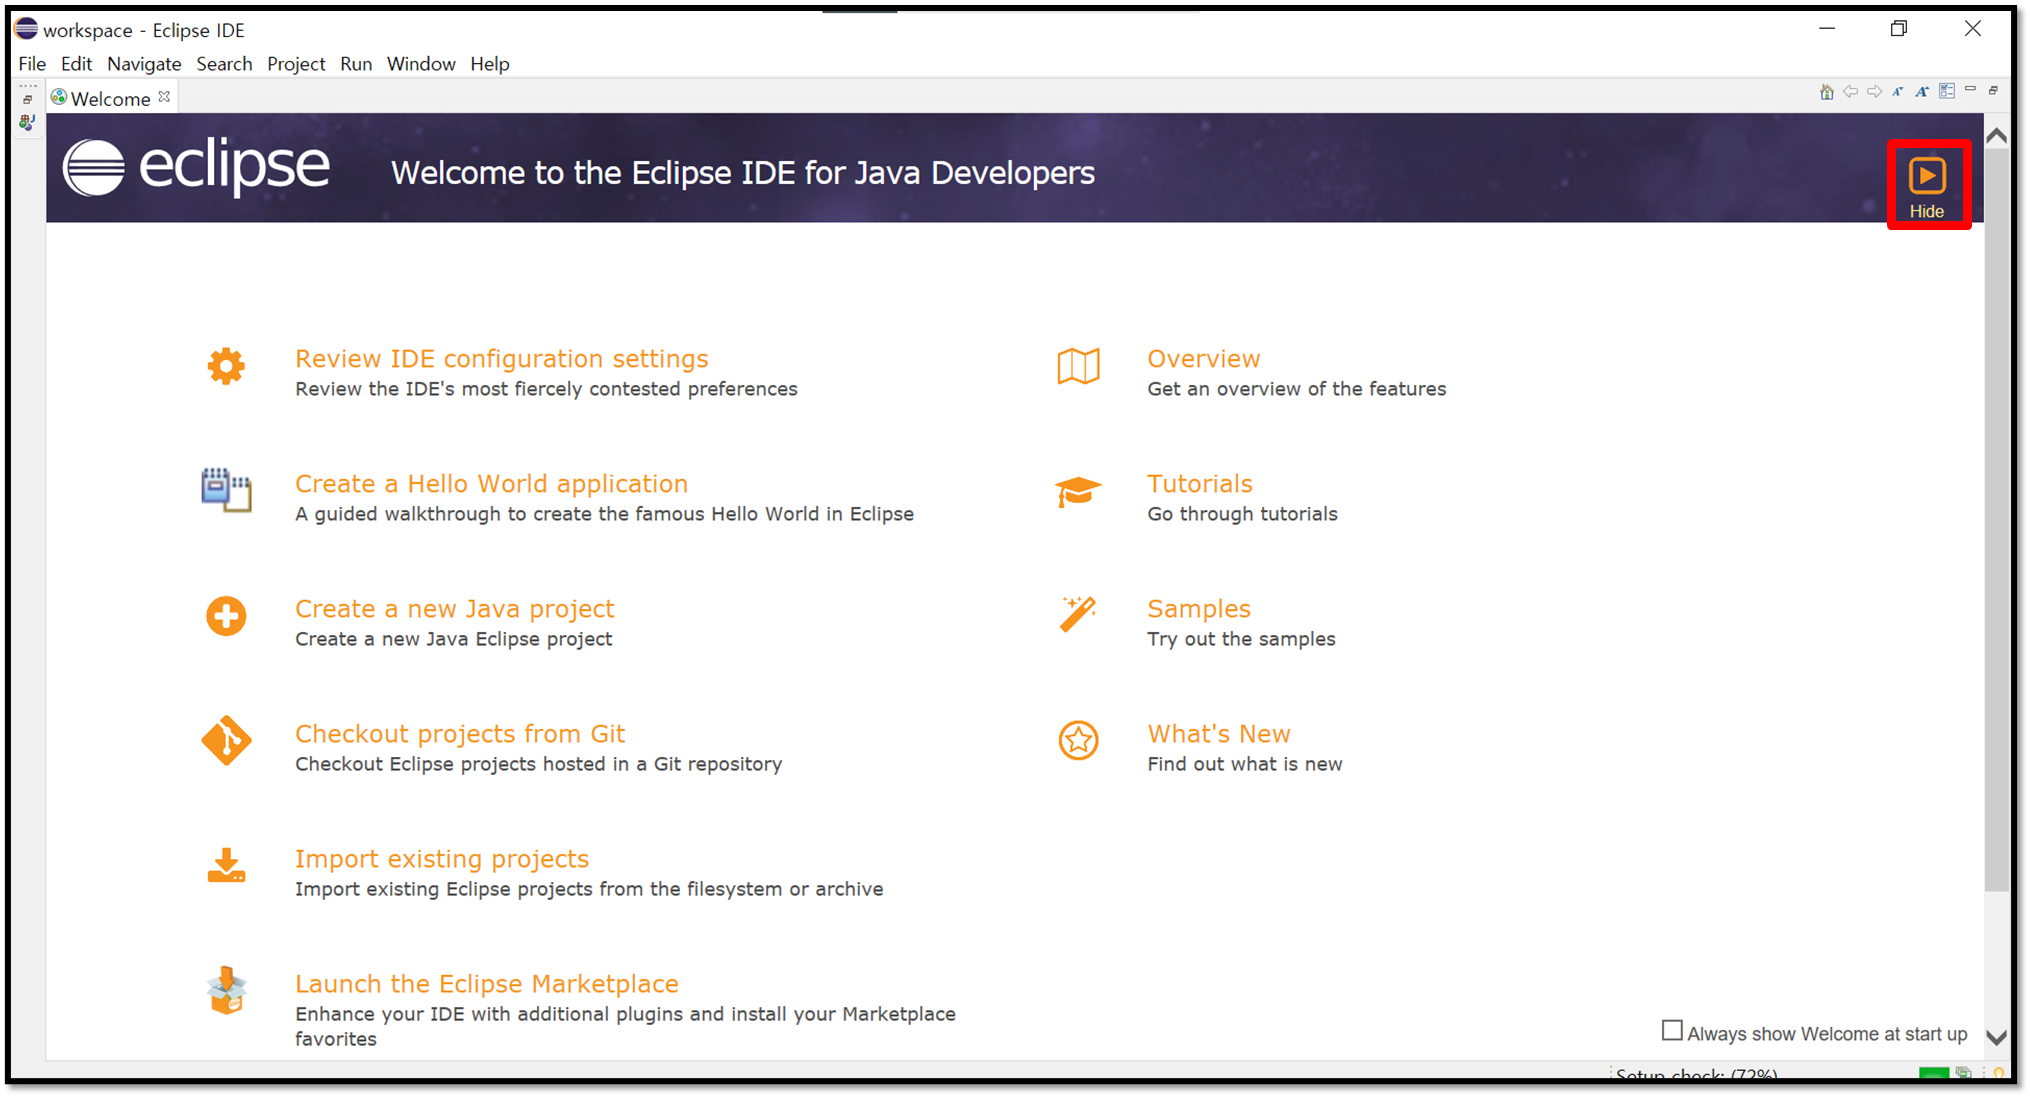The image size is (2030, 1097).
Task: Open Import existing projects link
Action: pos(442,859)
